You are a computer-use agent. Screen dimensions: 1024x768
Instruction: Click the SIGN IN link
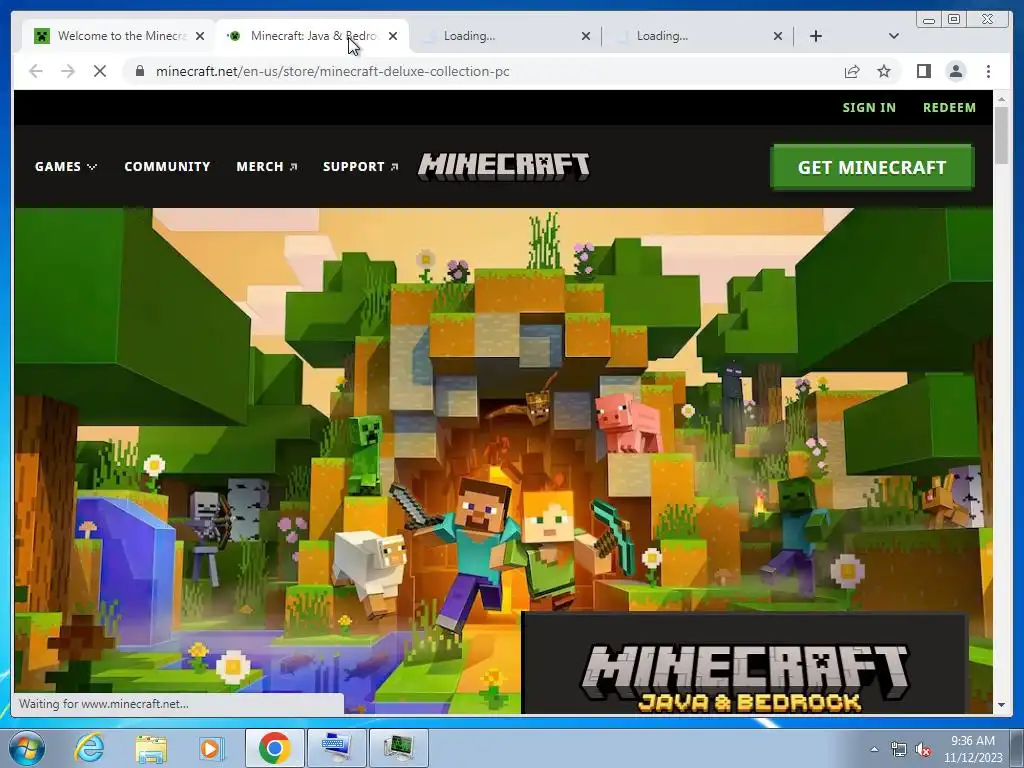point(869,108)
